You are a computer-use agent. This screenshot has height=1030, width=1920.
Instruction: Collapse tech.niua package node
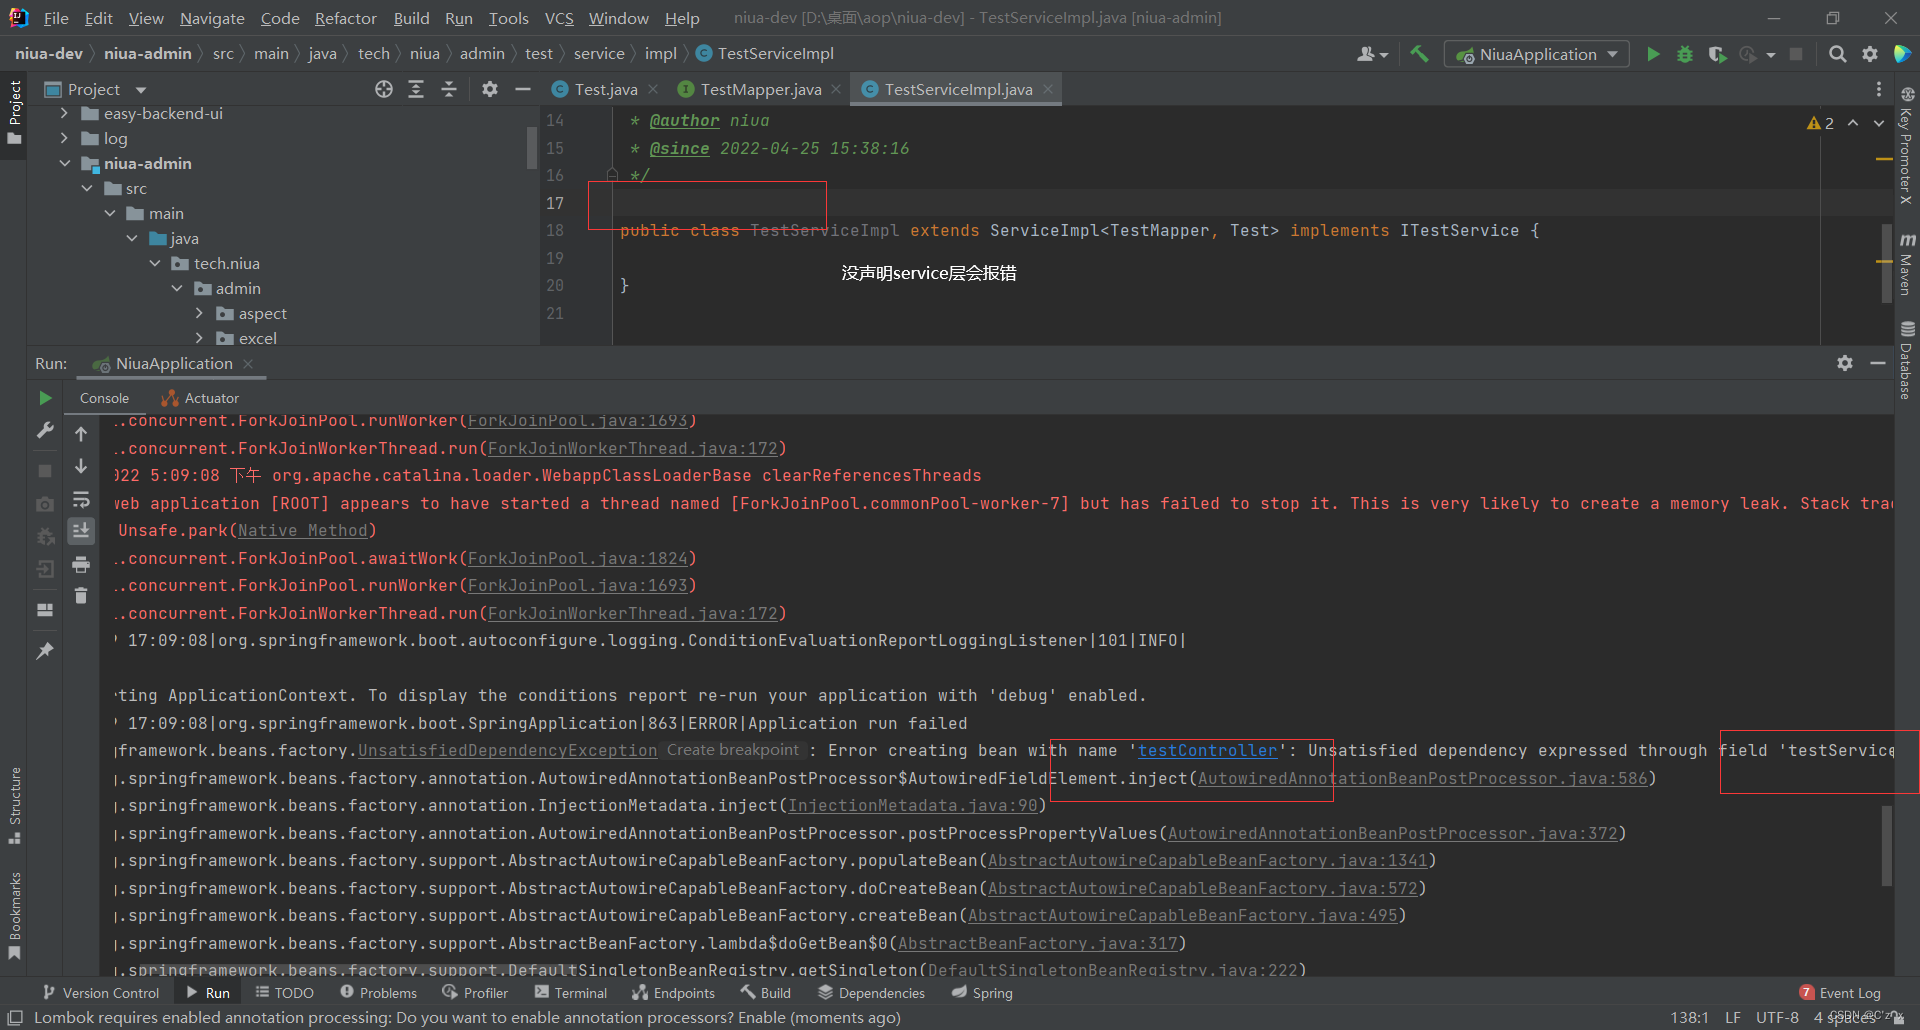click(154, 264)
